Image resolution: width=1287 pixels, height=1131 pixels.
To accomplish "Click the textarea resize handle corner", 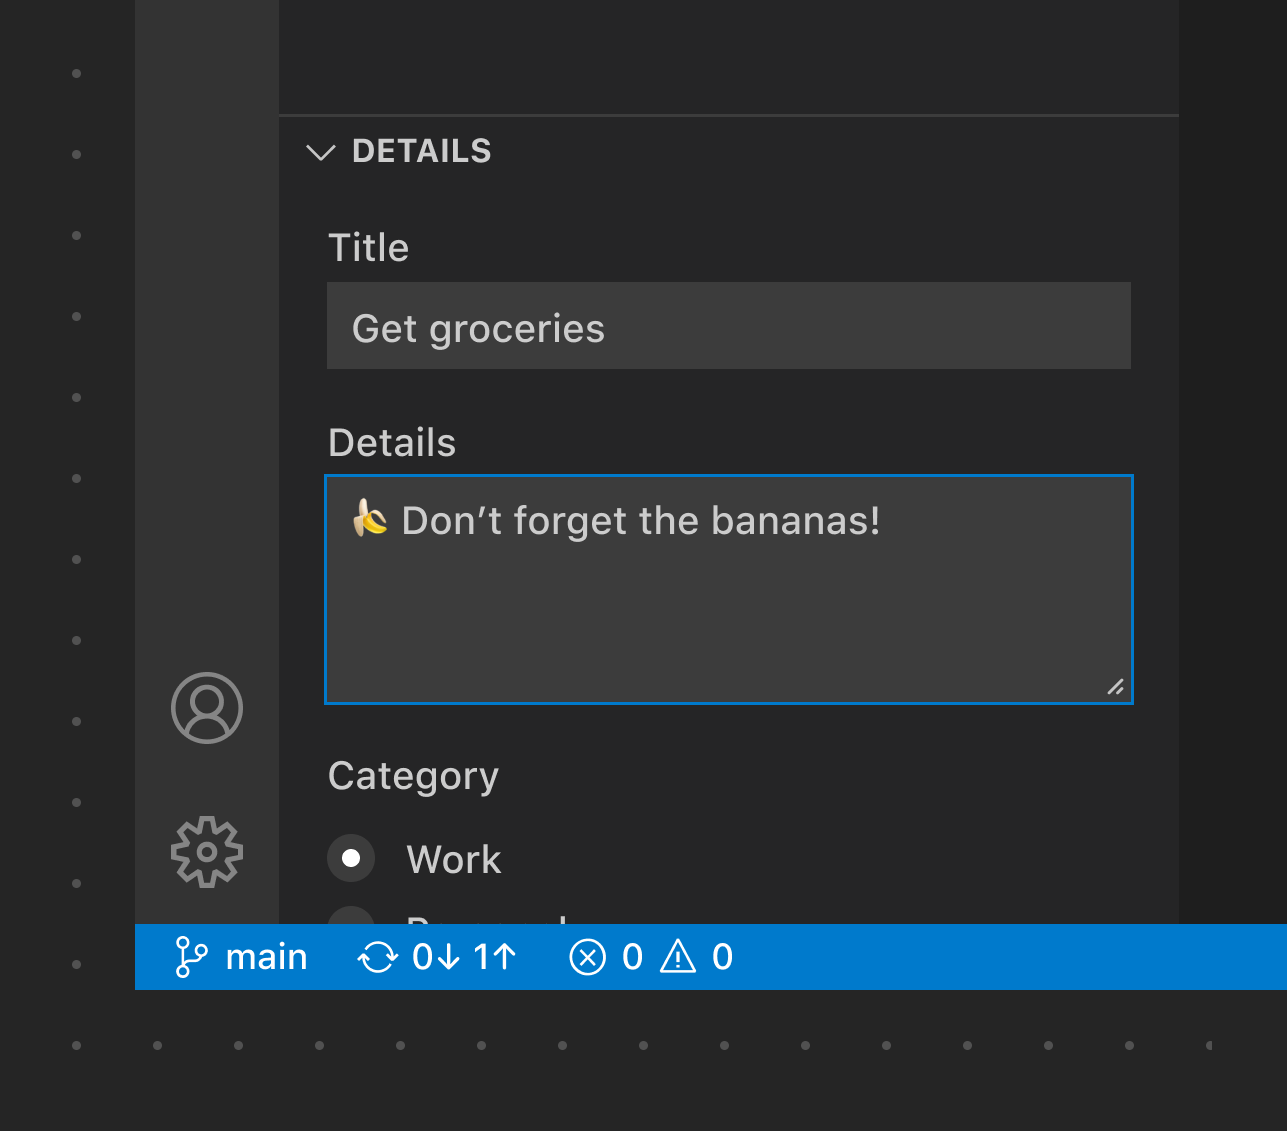I will [x=1115, y=687].
